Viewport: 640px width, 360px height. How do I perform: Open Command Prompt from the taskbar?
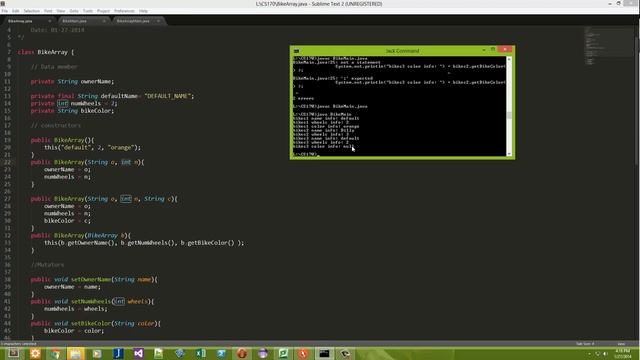[324, 353]
